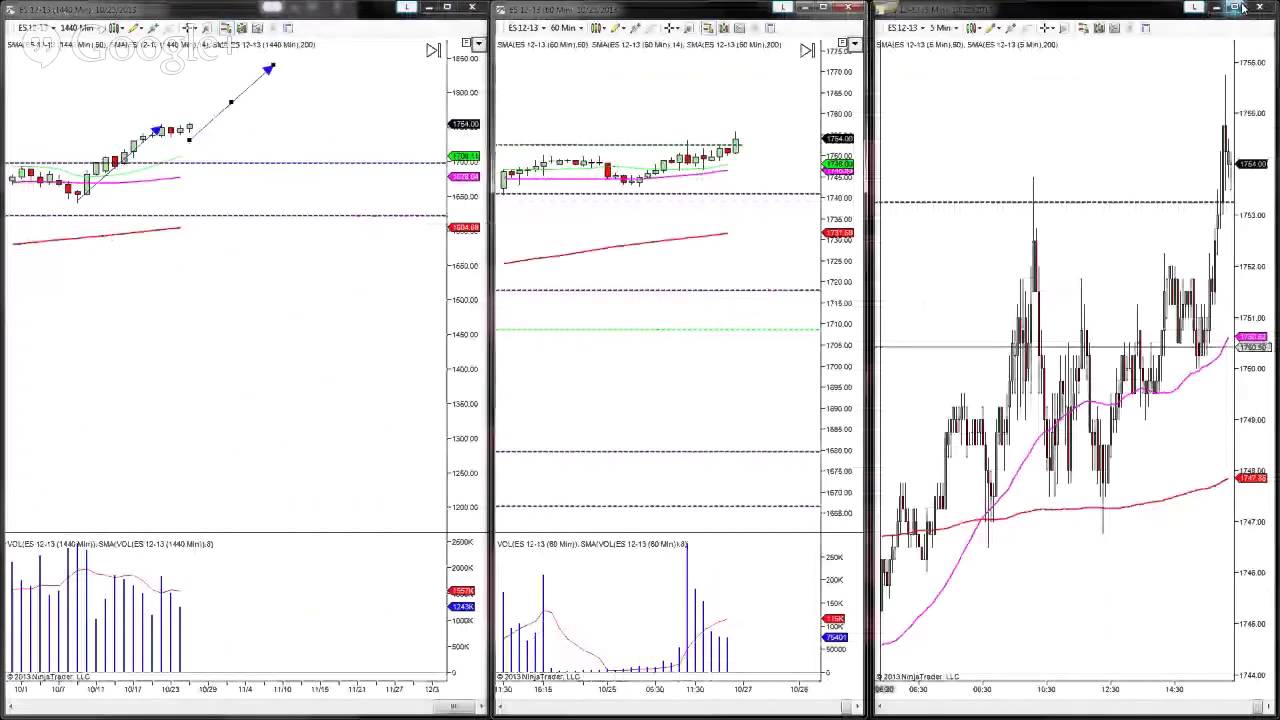The image size is (1280, 720).
Task: Open chart style dropdown in 5 Min chart toolbar
Action: tap(973, 28)
